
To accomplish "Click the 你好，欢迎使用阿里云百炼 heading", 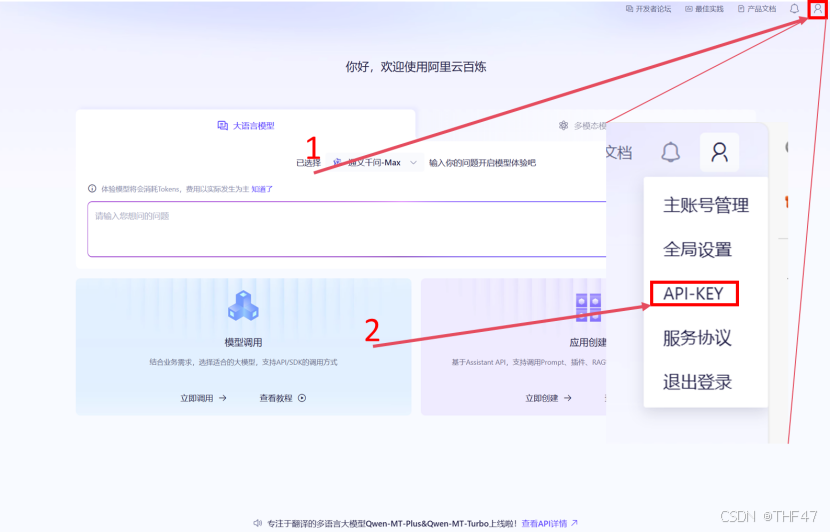I will click(416, 67).
